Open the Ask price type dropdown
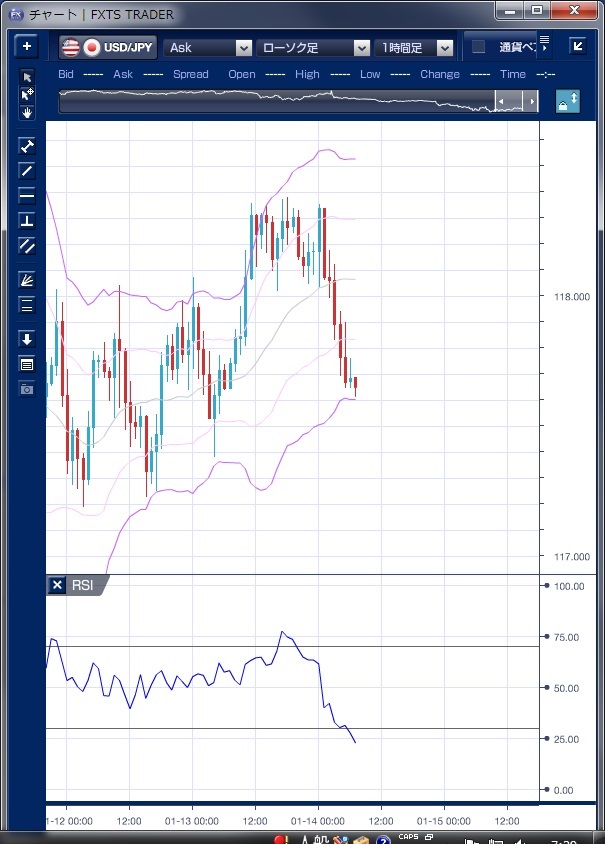 pos(243,48)
